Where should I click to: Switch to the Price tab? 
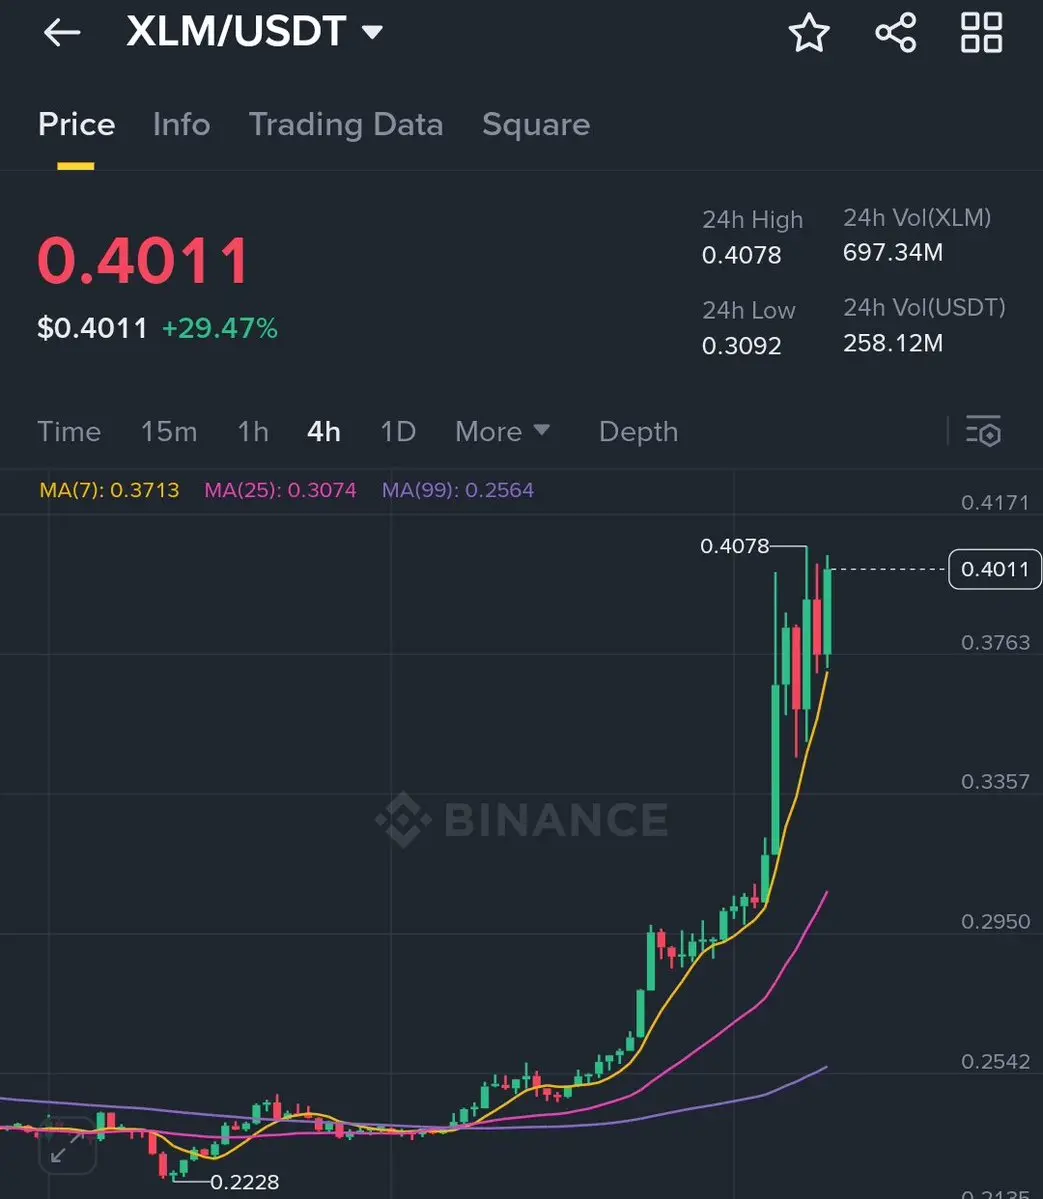click(x=76, y=125)
